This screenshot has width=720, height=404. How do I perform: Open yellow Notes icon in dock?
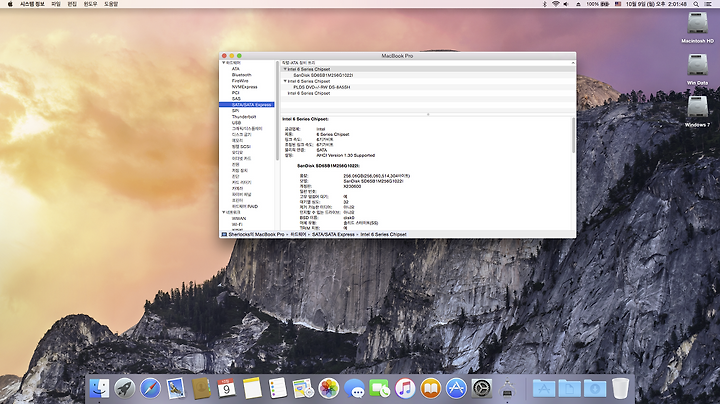(252, 388)
